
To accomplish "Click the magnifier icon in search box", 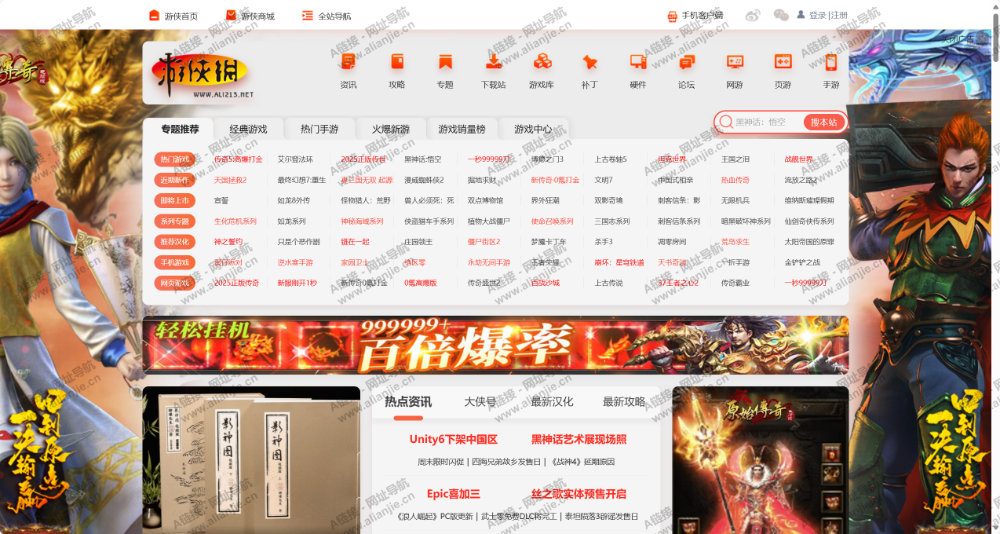I will coord(726,121).
